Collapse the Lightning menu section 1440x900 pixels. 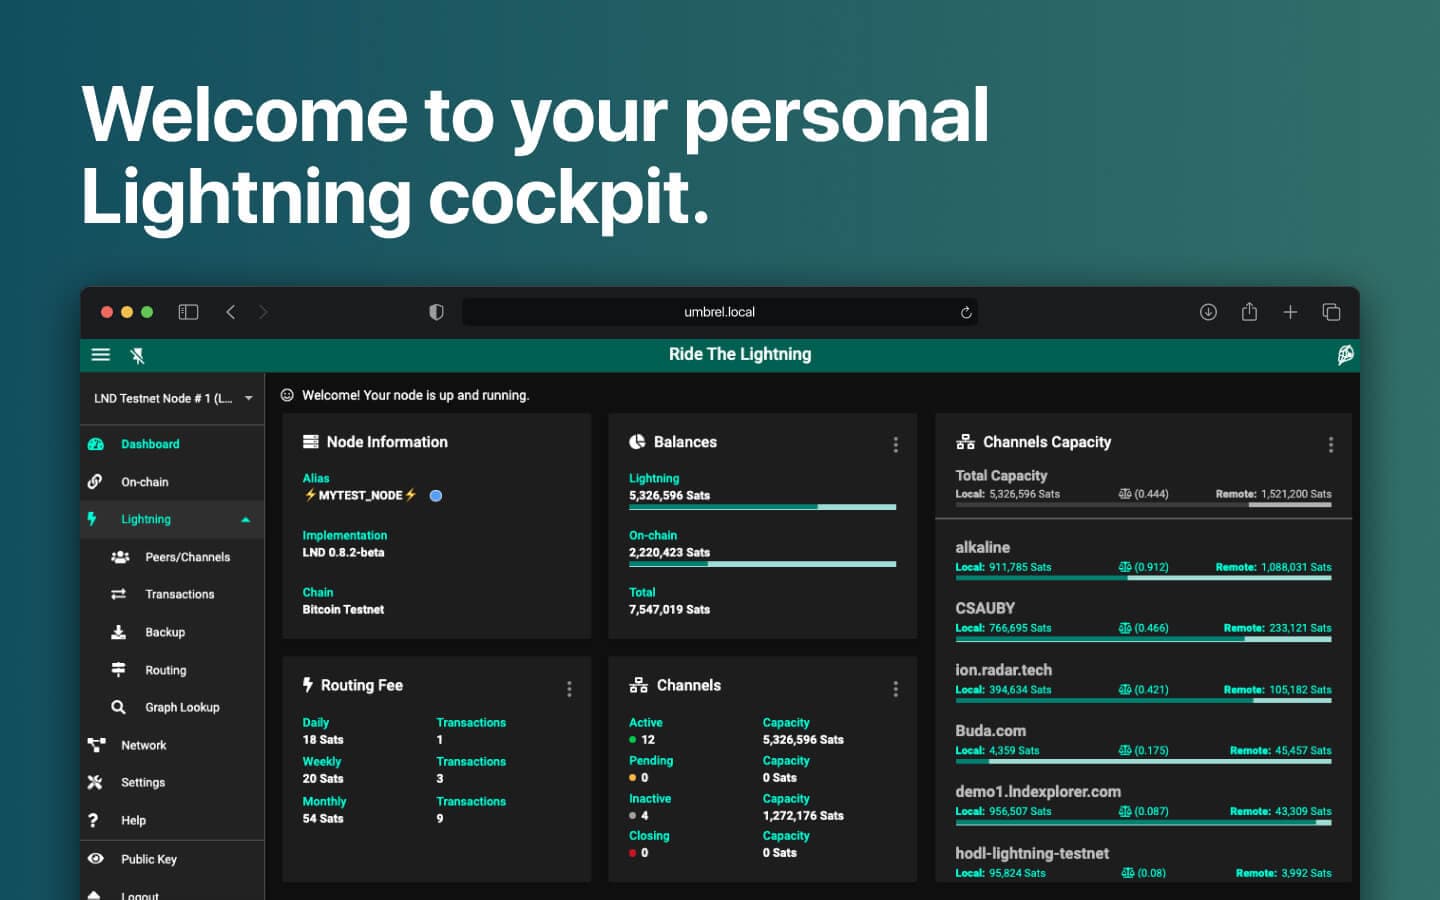coord(245,520)
